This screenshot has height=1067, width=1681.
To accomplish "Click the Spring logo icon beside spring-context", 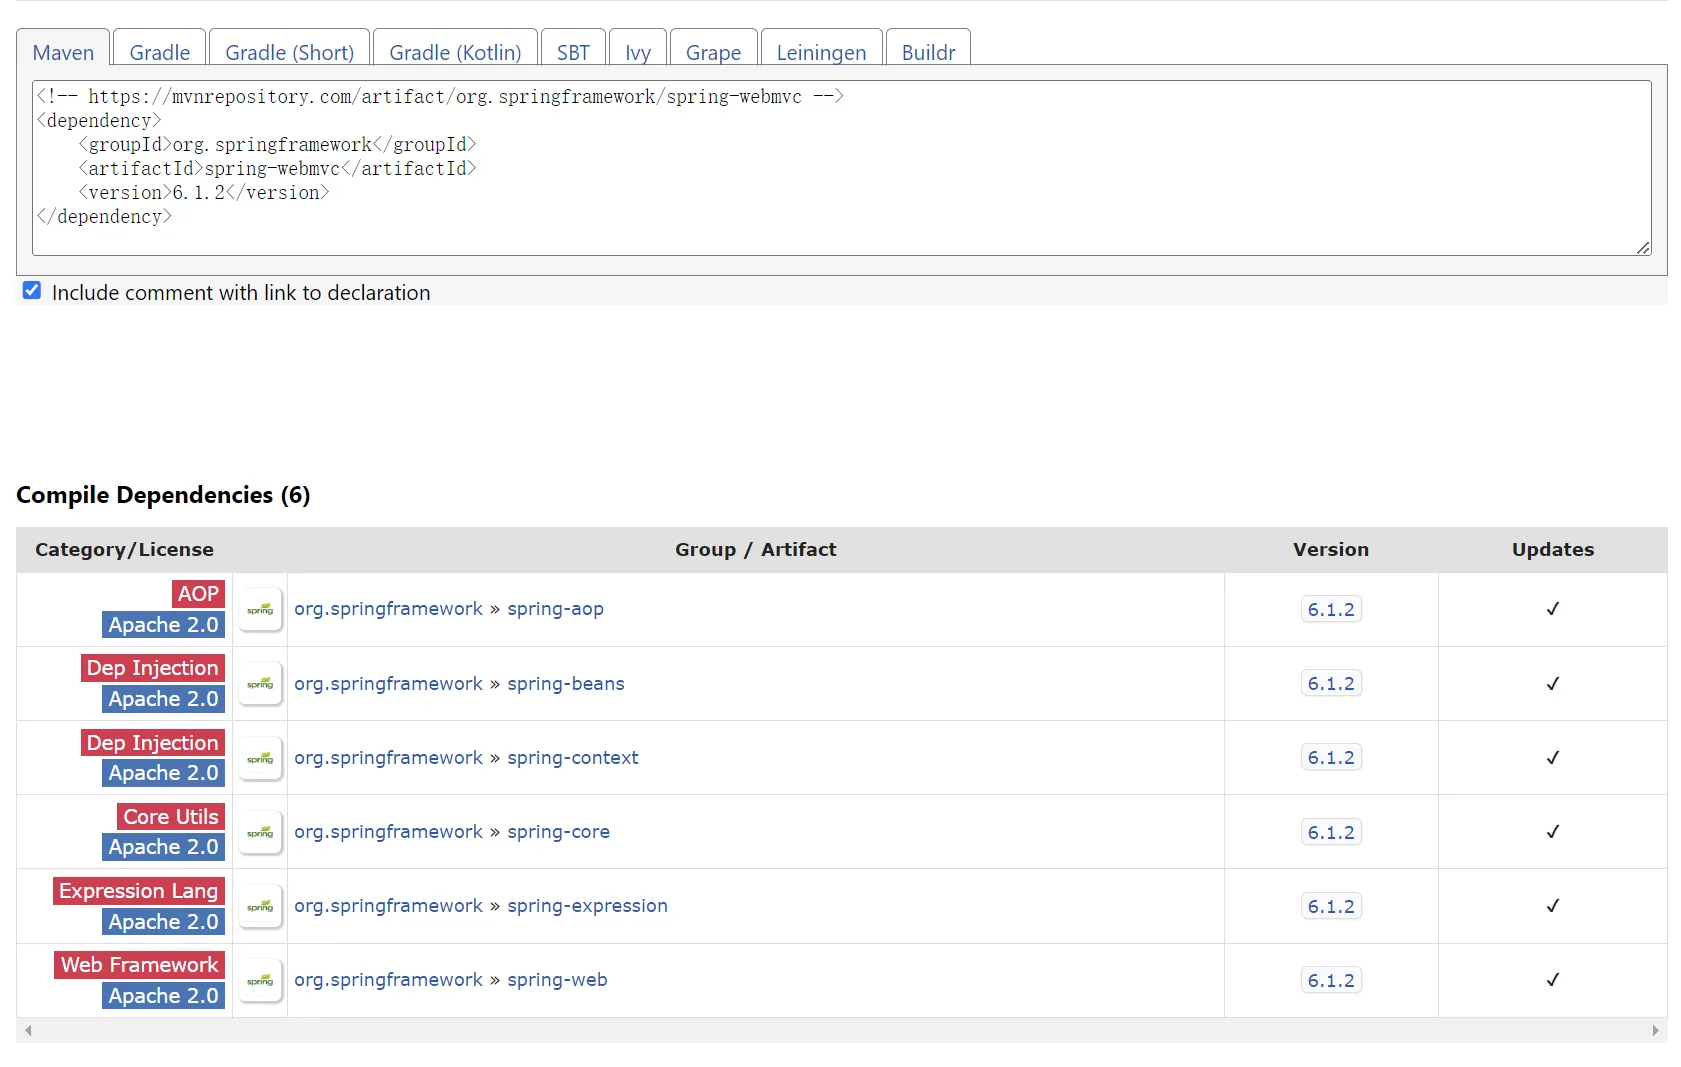I will 260,758.
